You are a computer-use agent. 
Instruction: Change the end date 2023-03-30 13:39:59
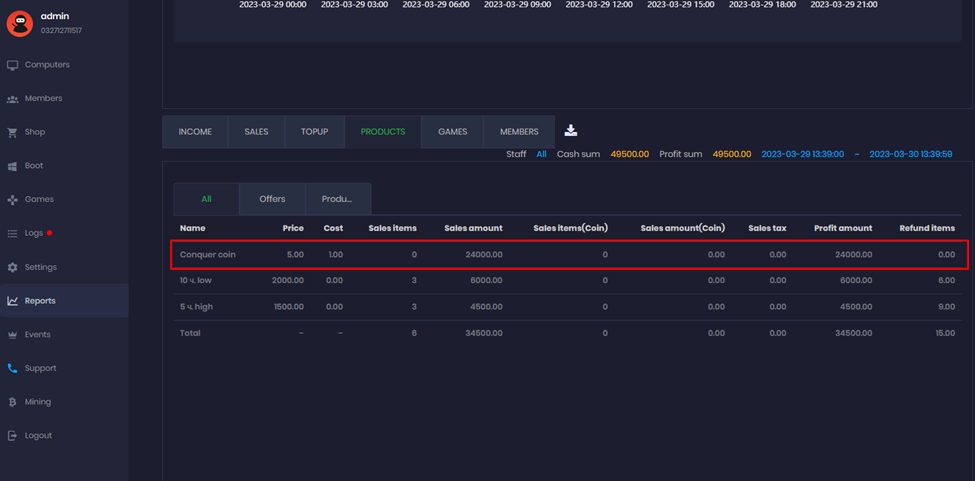910,155
